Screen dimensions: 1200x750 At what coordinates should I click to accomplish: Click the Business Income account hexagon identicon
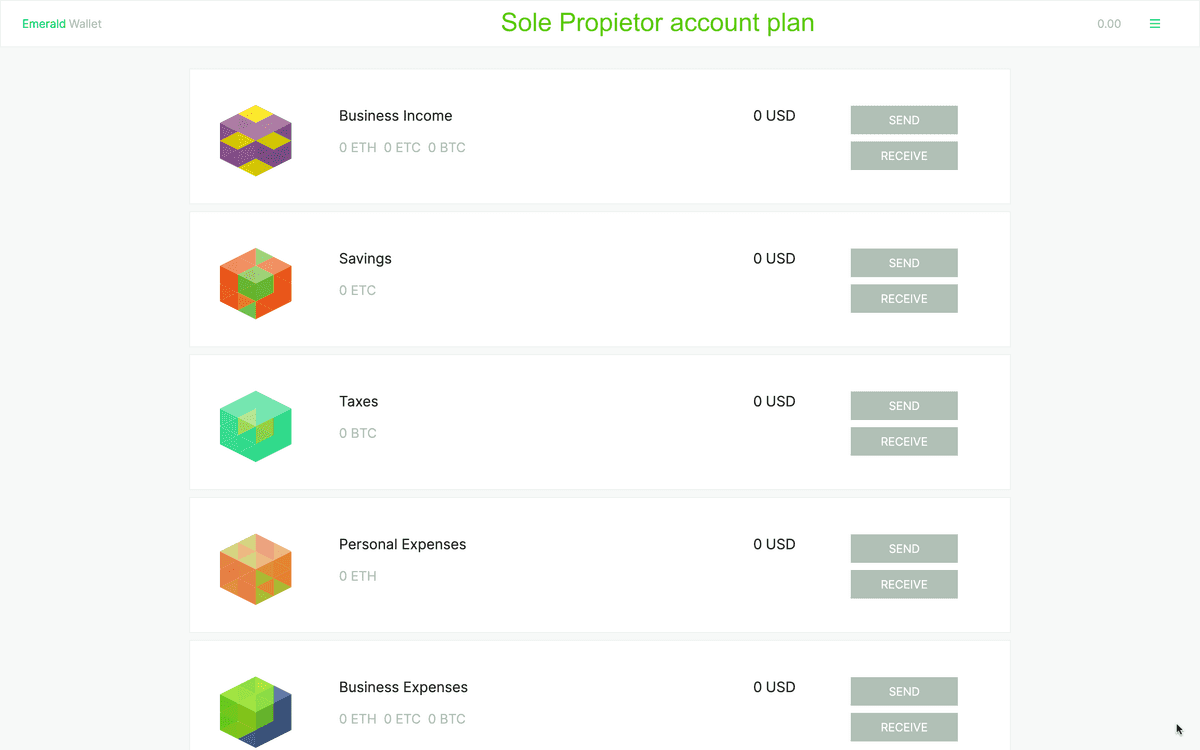[255, 140]
